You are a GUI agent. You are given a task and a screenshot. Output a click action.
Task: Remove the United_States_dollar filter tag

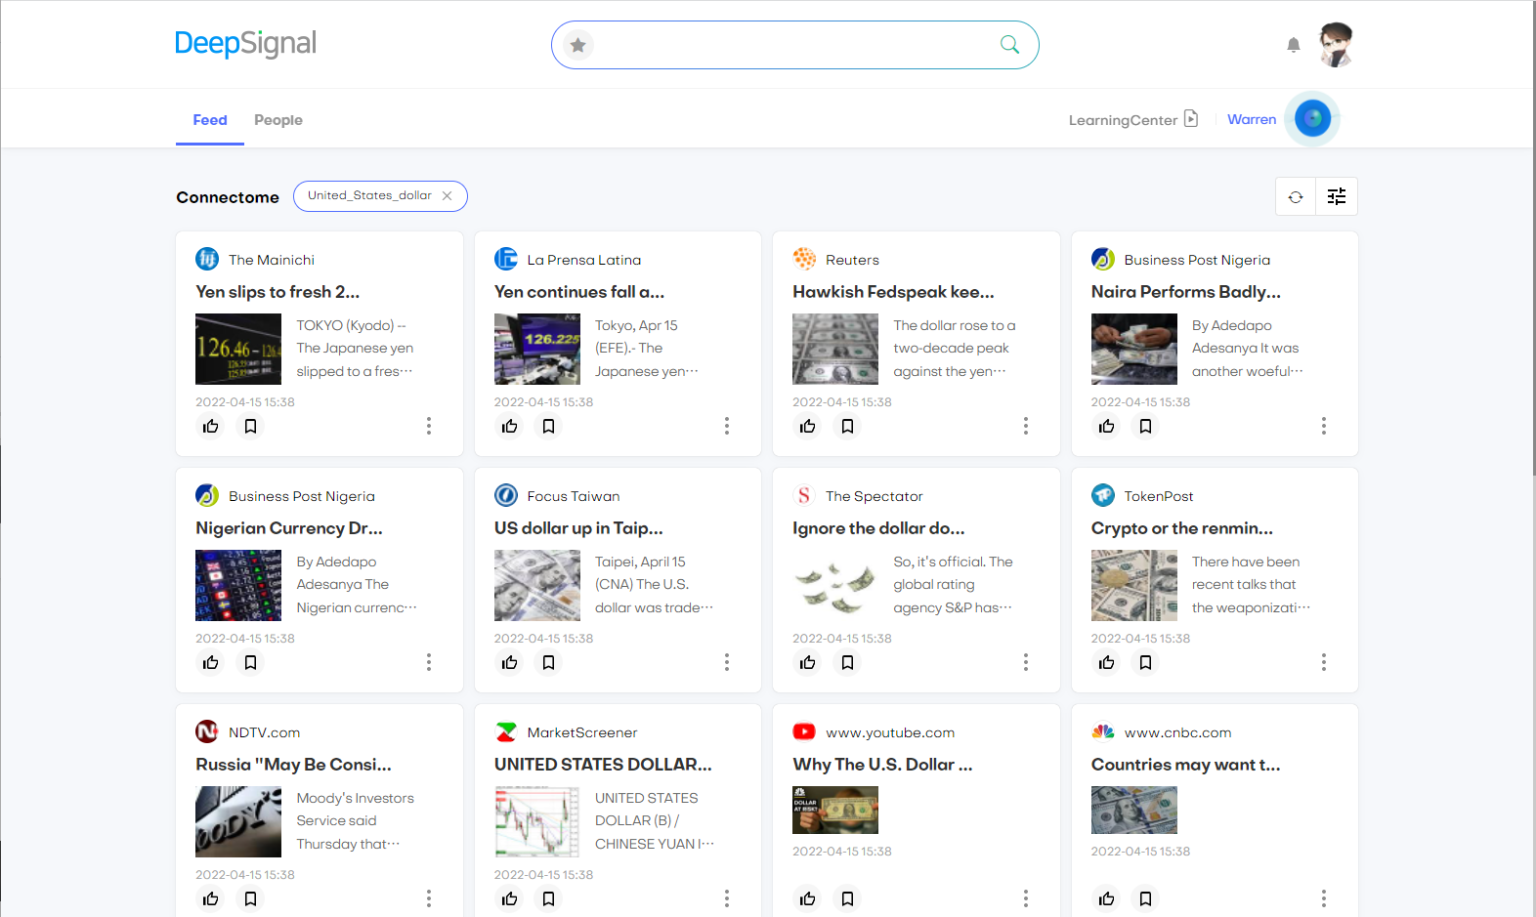pos(447,196)
